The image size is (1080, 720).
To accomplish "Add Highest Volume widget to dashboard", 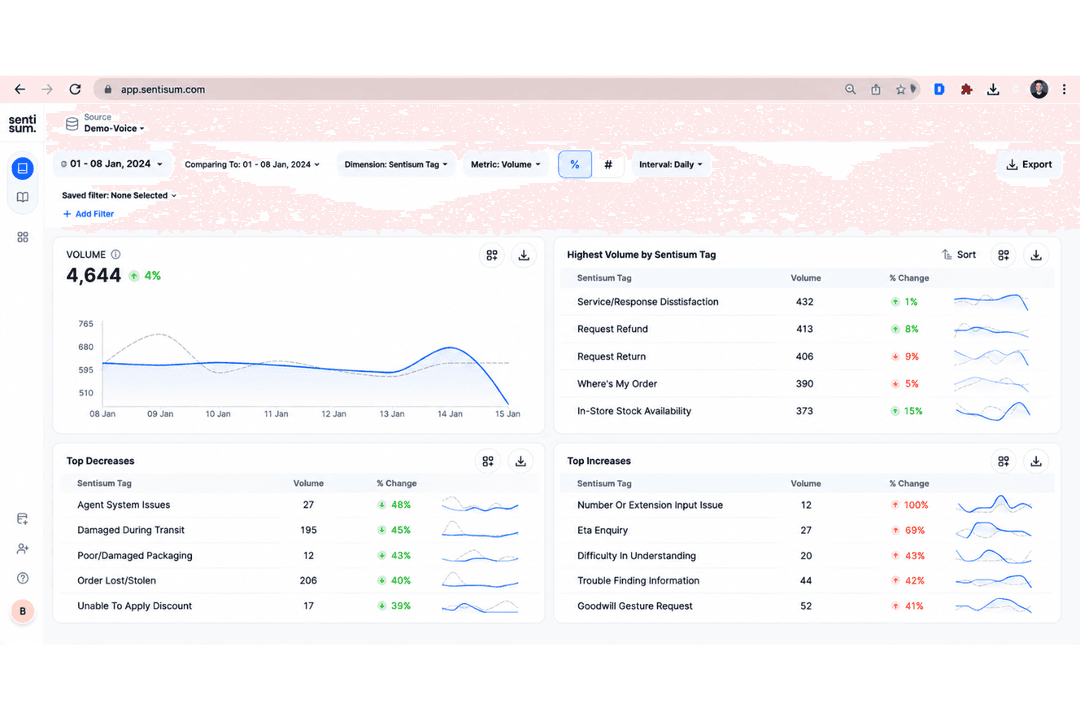I will (x=1004, y=256).
